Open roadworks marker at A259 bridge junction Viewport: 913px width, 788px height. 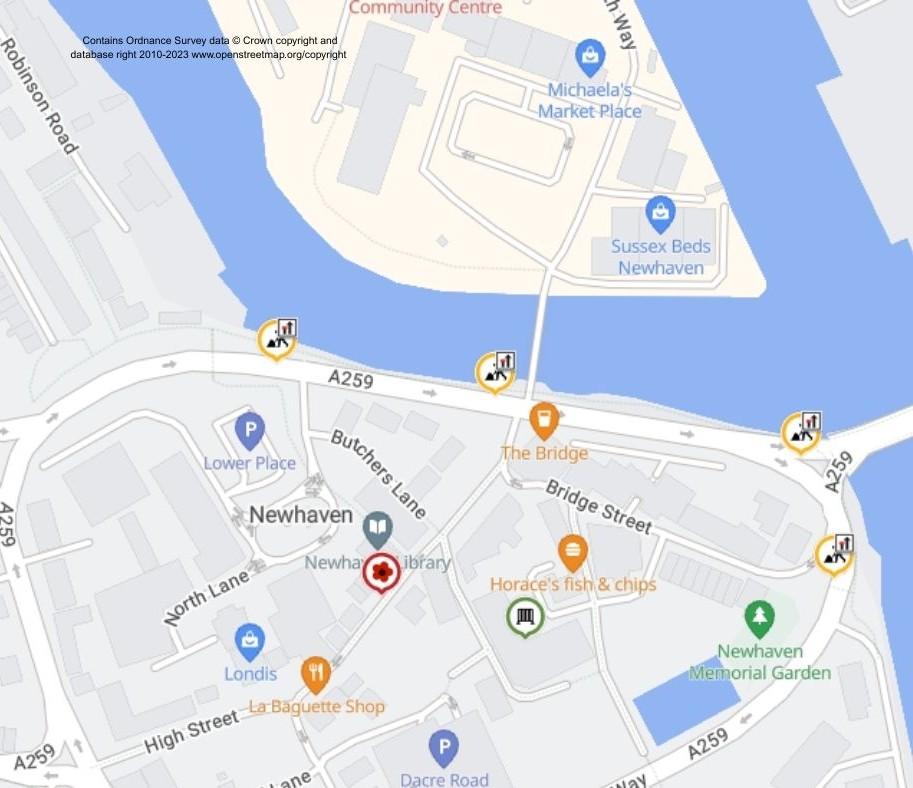point(801,433)
